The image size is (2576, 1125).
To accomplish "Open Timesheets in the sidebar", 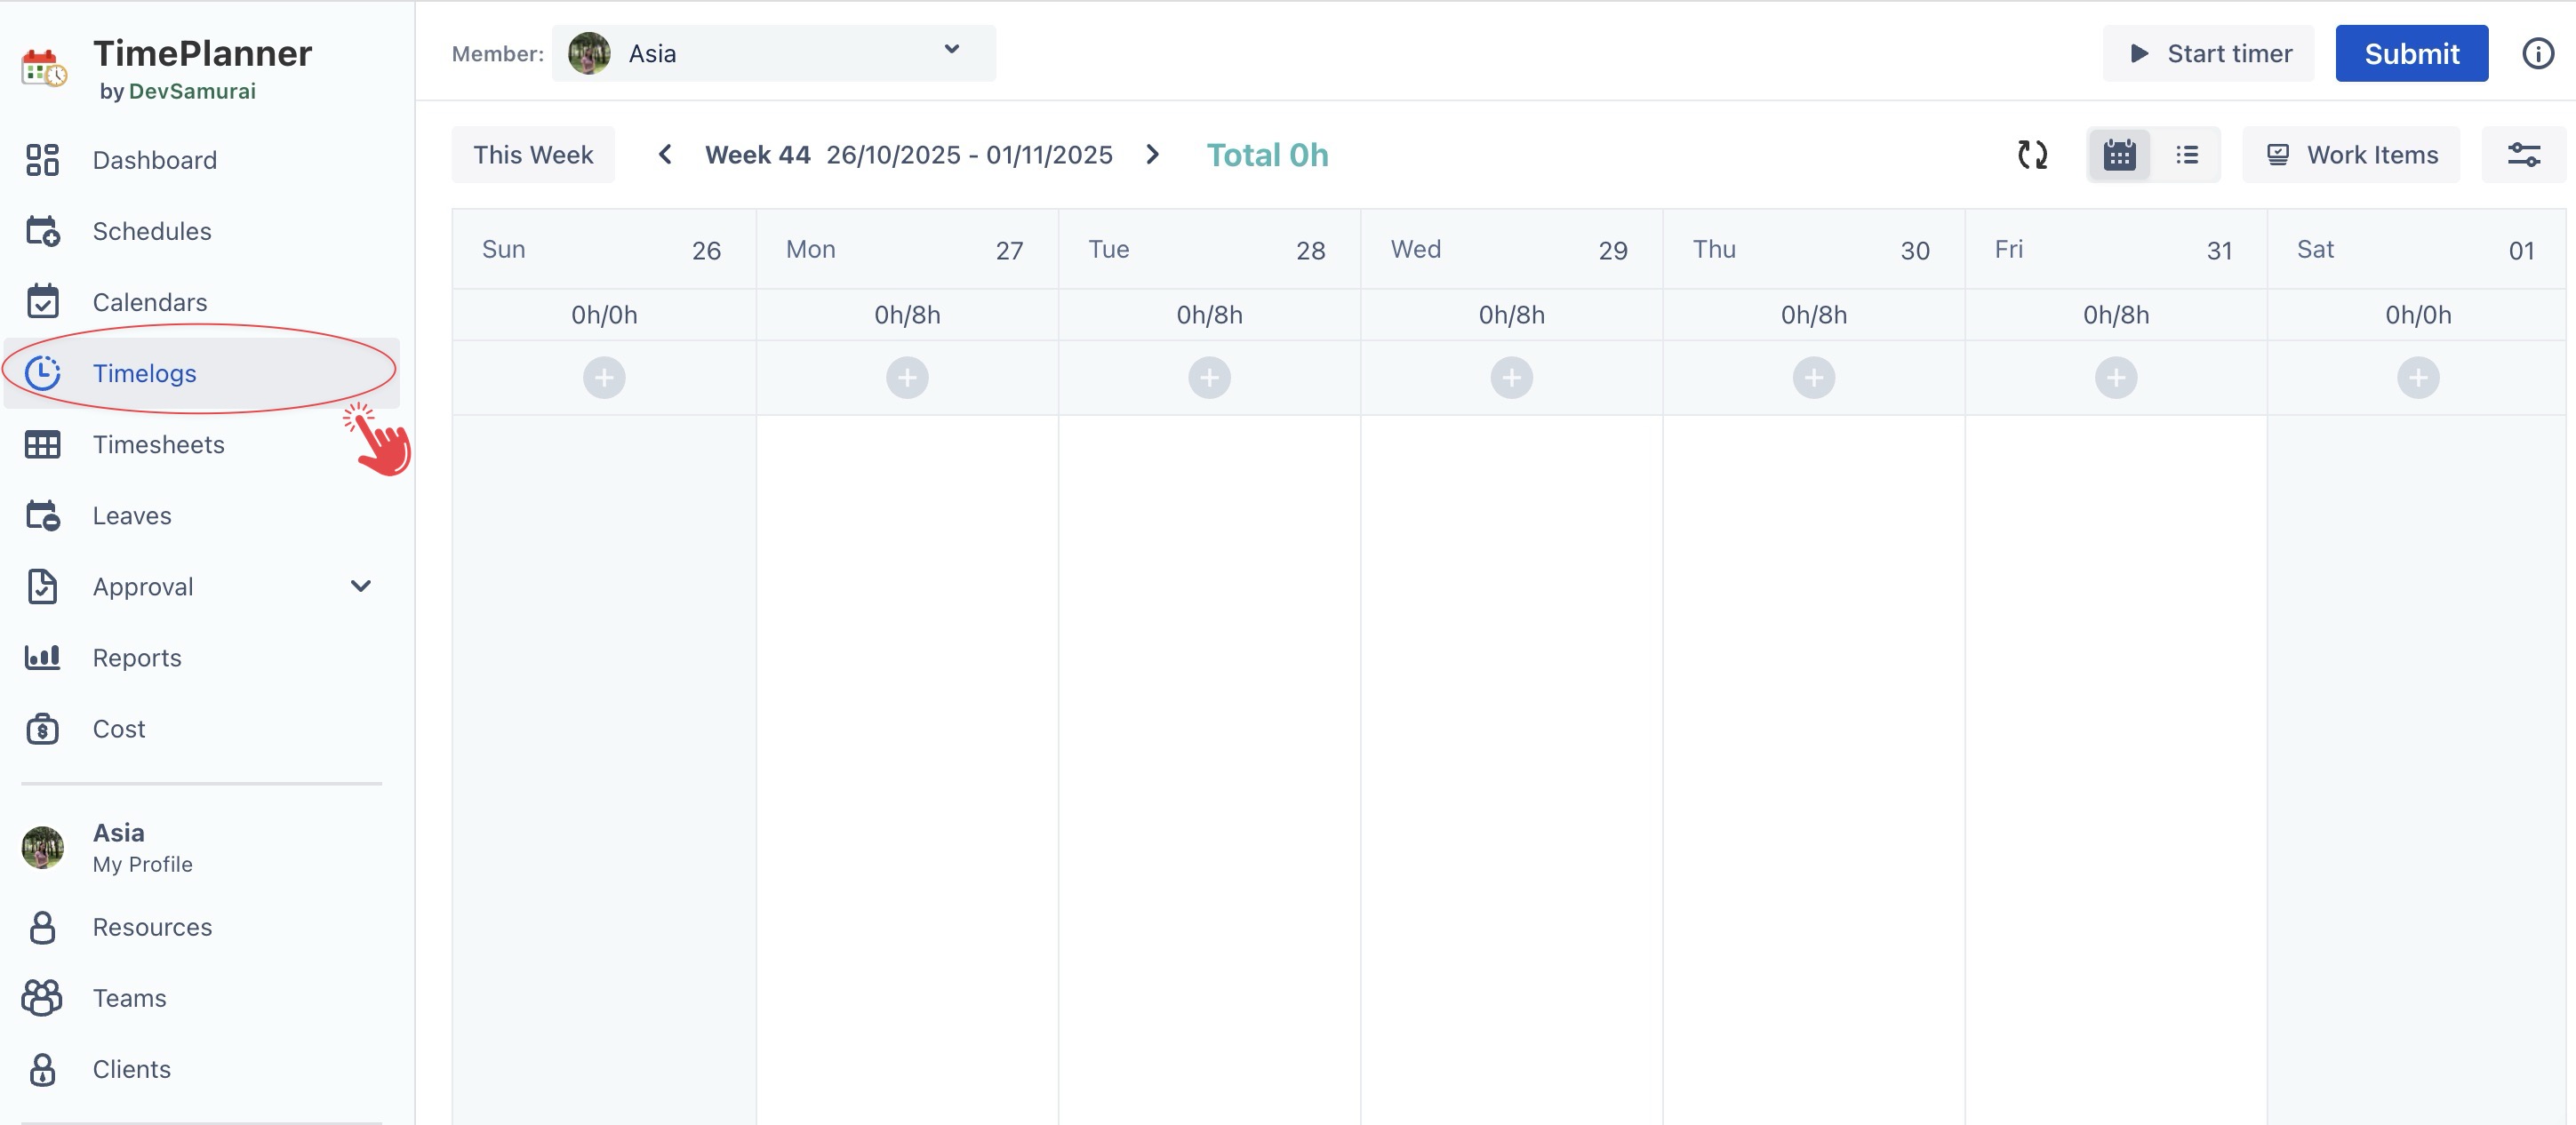I will 158,445.
